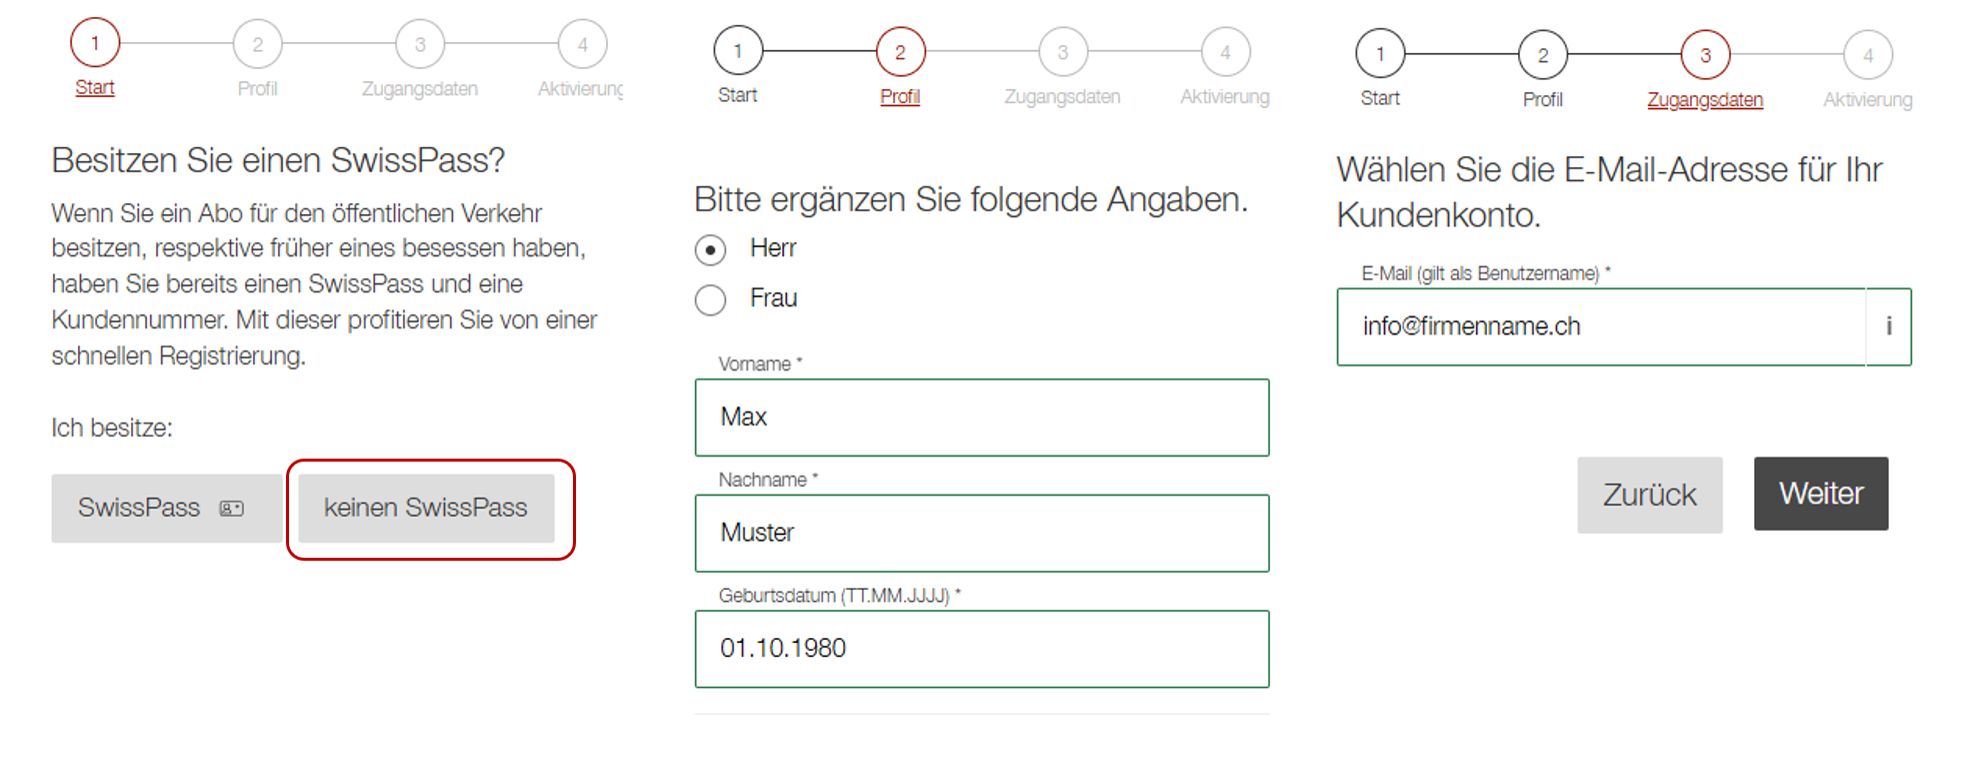Click the 'Nachname *' field label
This screenshot has height=757, width=1970.
(x=768, y=480)
